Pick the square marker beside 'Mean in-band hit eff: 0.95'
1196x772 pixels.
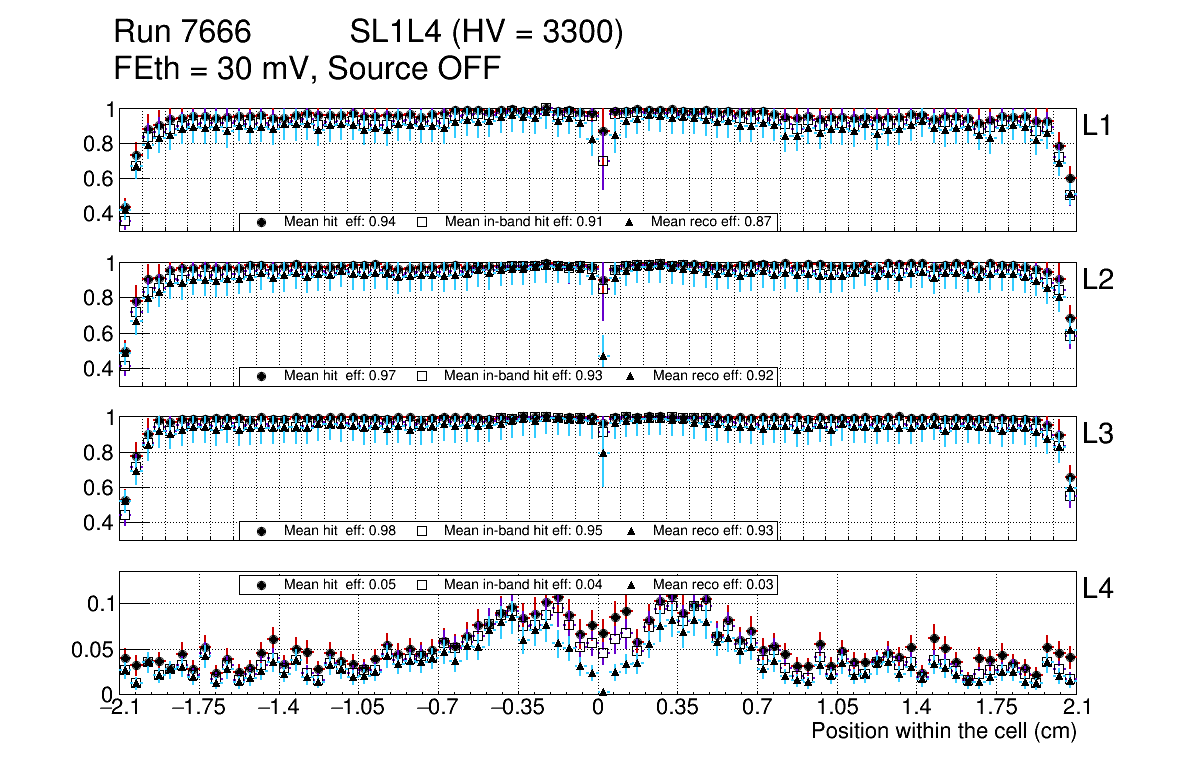coord(422,530)
